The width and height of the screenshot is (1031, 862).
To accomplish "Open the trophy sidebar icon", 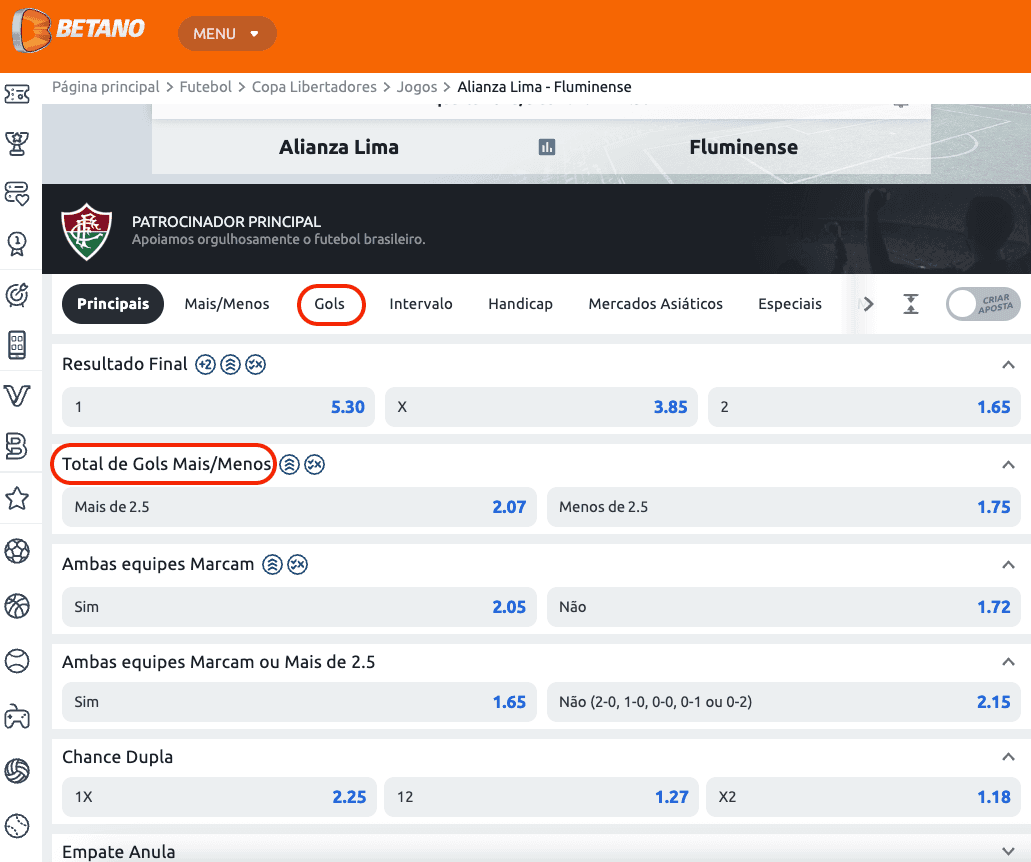I will coord(17,143).
